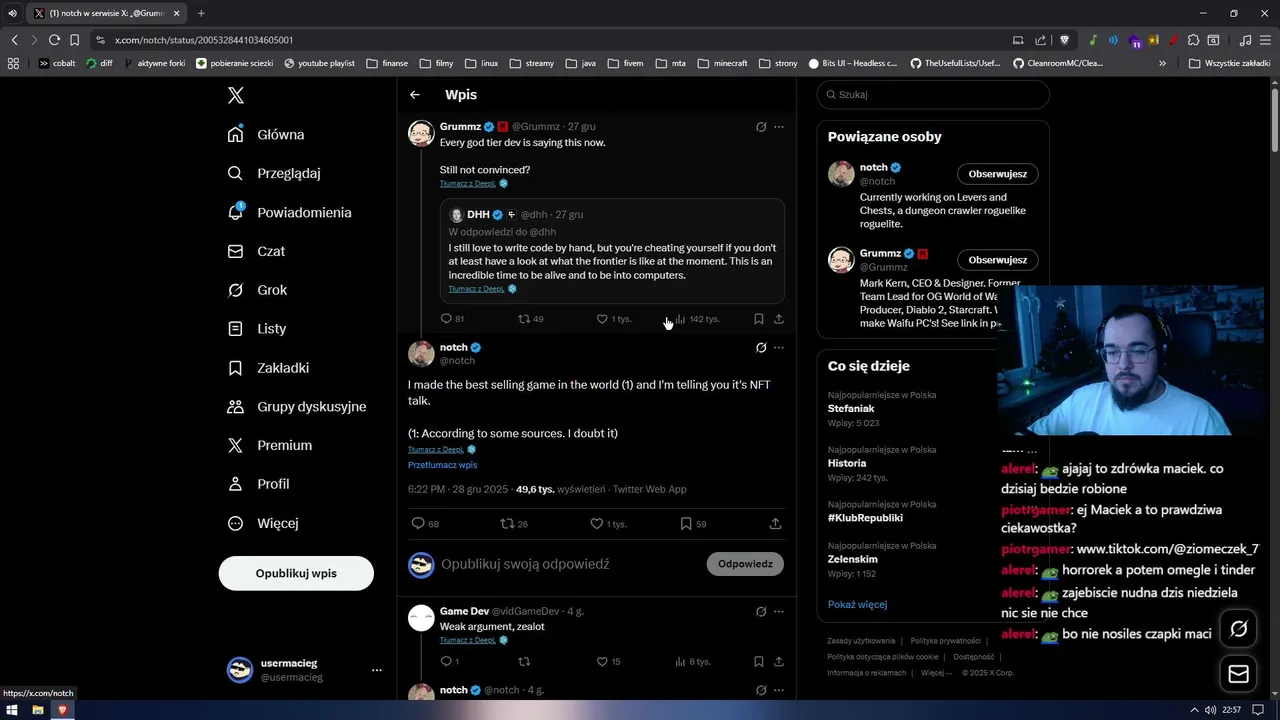Repost notch post with 26 reposts
Image resolution: width=1280 pixels, height=720 pixels.
[514, 523]
